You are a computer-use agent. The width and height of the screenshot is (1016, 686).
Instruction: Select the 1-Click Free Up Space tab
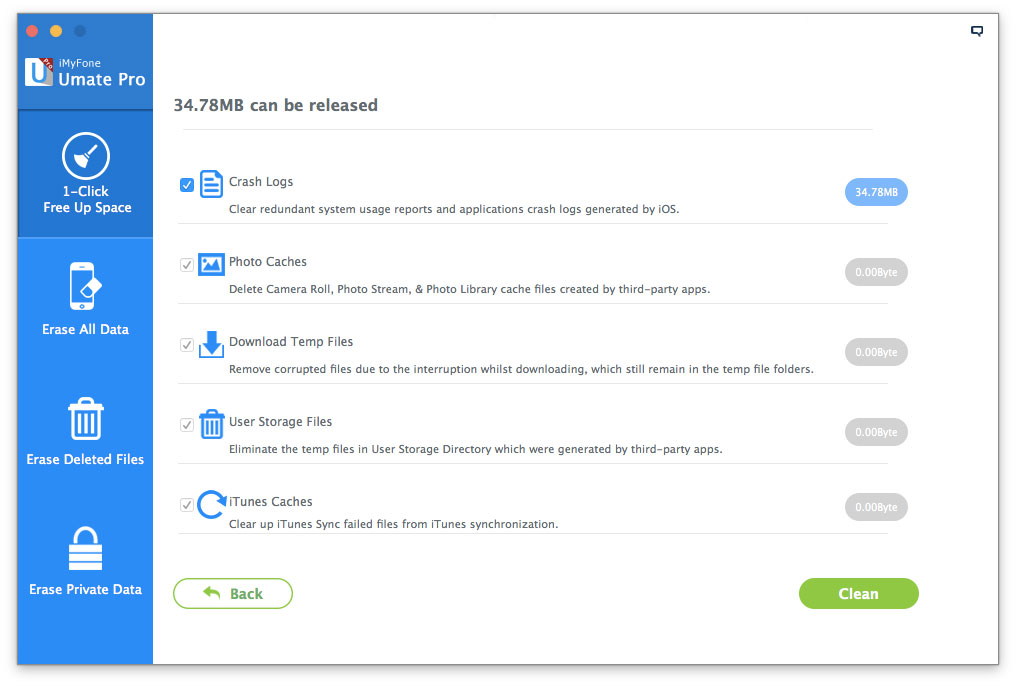[x=86, y=175]
